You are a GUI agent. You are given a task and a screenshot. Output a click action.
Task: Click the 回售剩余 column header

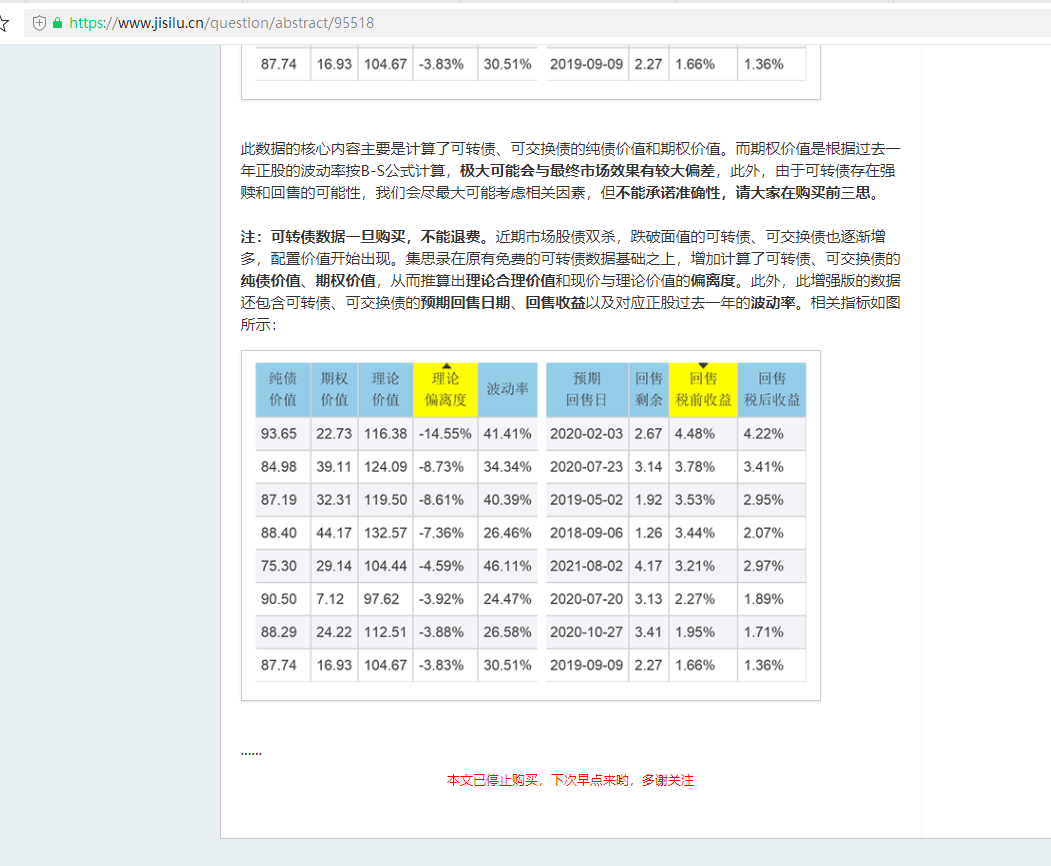648,389
